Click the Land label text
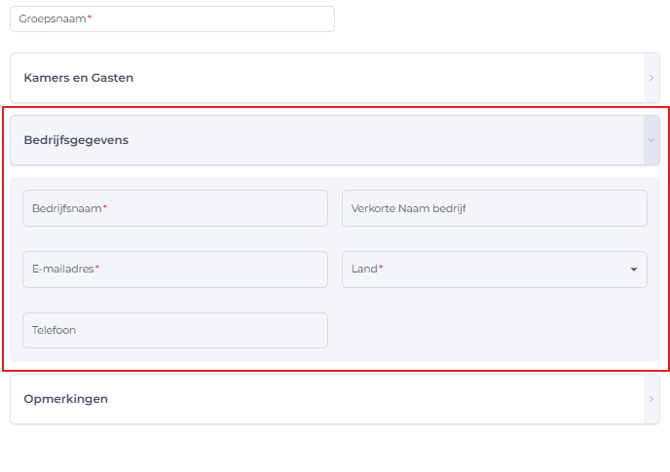This screenshot has height=472, width=670. tap(364, 270)
